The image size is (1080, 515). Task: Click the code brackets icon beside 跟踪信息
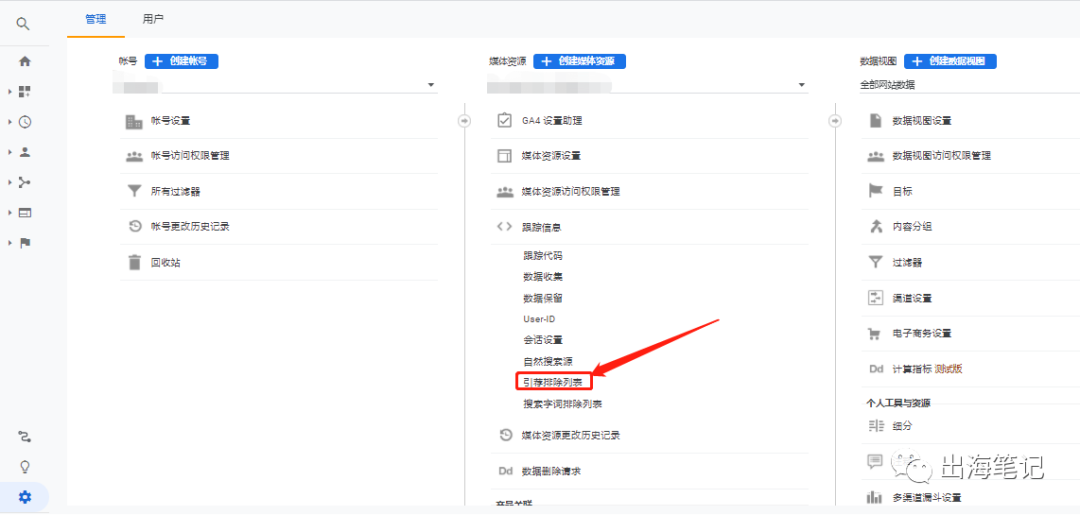(x=504, y=227)
